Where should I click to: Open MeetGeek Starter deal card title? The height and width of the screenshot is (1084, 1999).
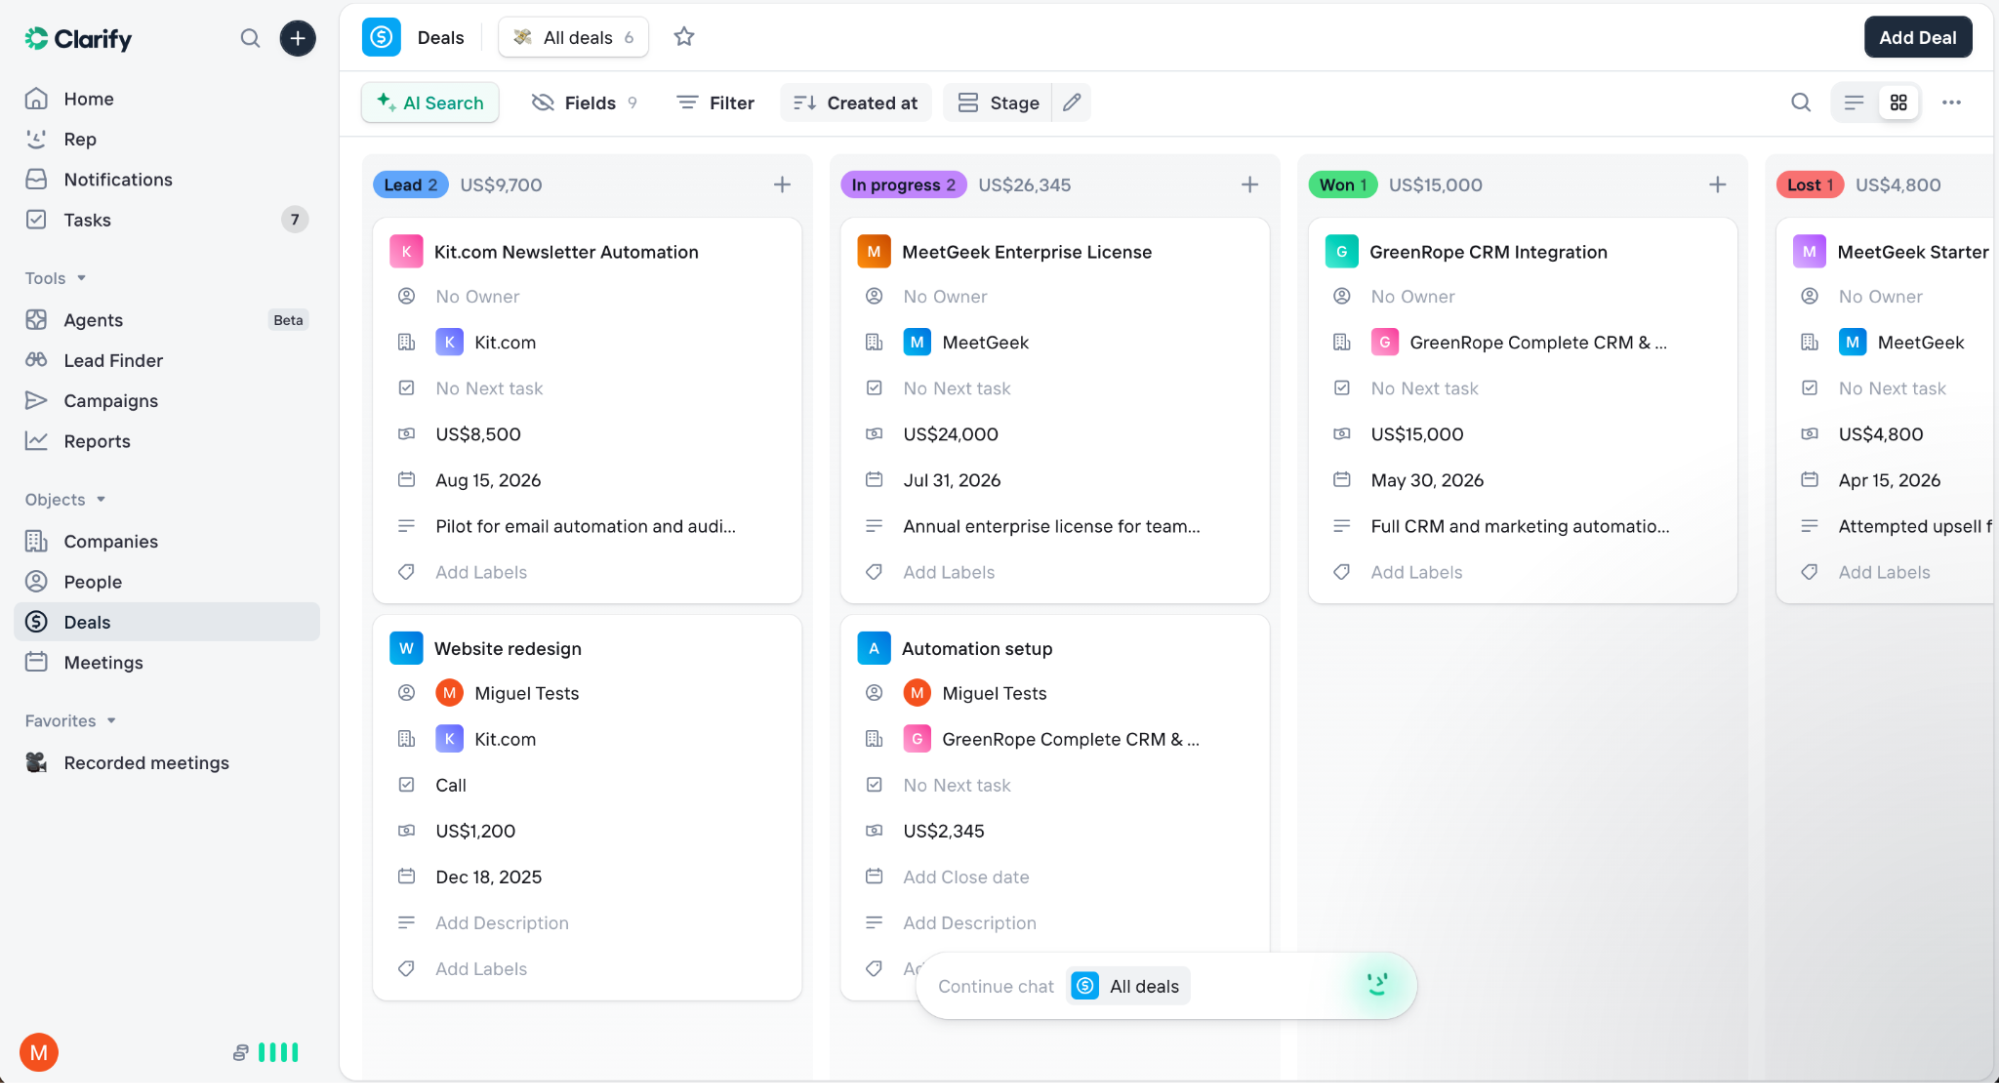tap(1913, 252)
